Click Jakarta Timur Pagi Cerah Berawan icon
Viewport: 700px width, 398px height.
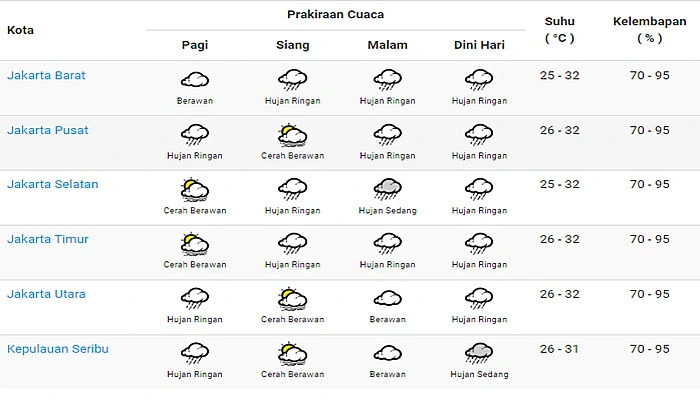(195, 244)
